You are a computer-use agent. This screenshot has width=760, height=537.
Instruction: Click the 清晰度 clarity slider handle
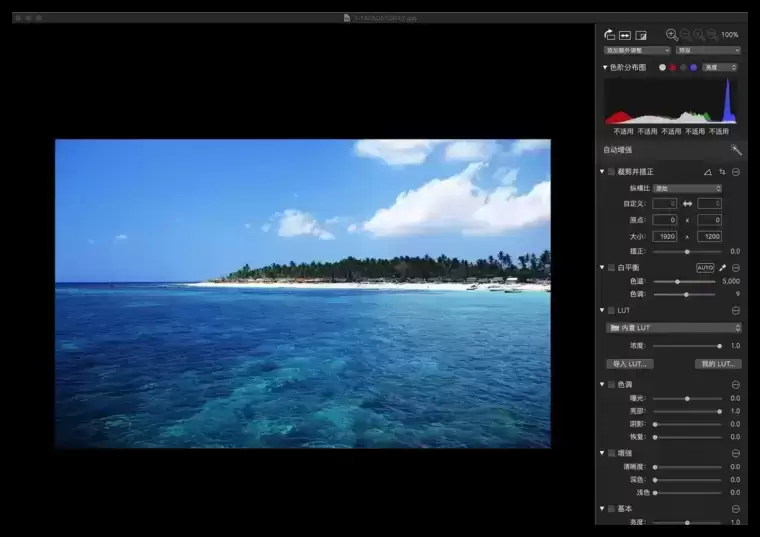tap(655, 467)
